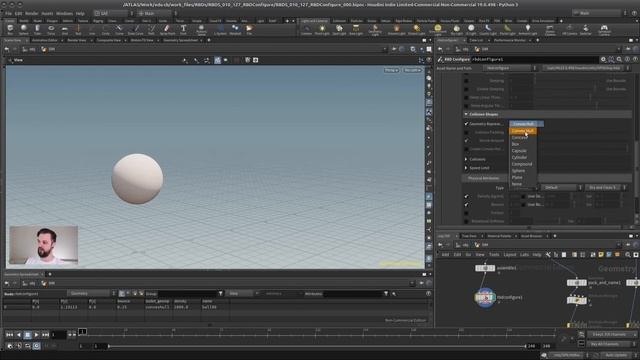
Task: Click the play button in playbar
Action: click(x=36, y=335)
